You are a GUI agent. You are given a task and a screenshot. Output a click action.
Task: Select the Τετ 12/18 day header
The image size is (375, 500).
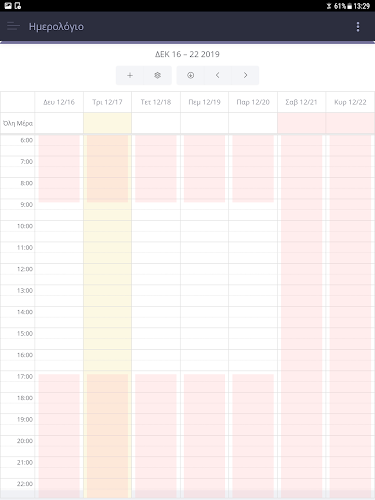click(156, 102)
